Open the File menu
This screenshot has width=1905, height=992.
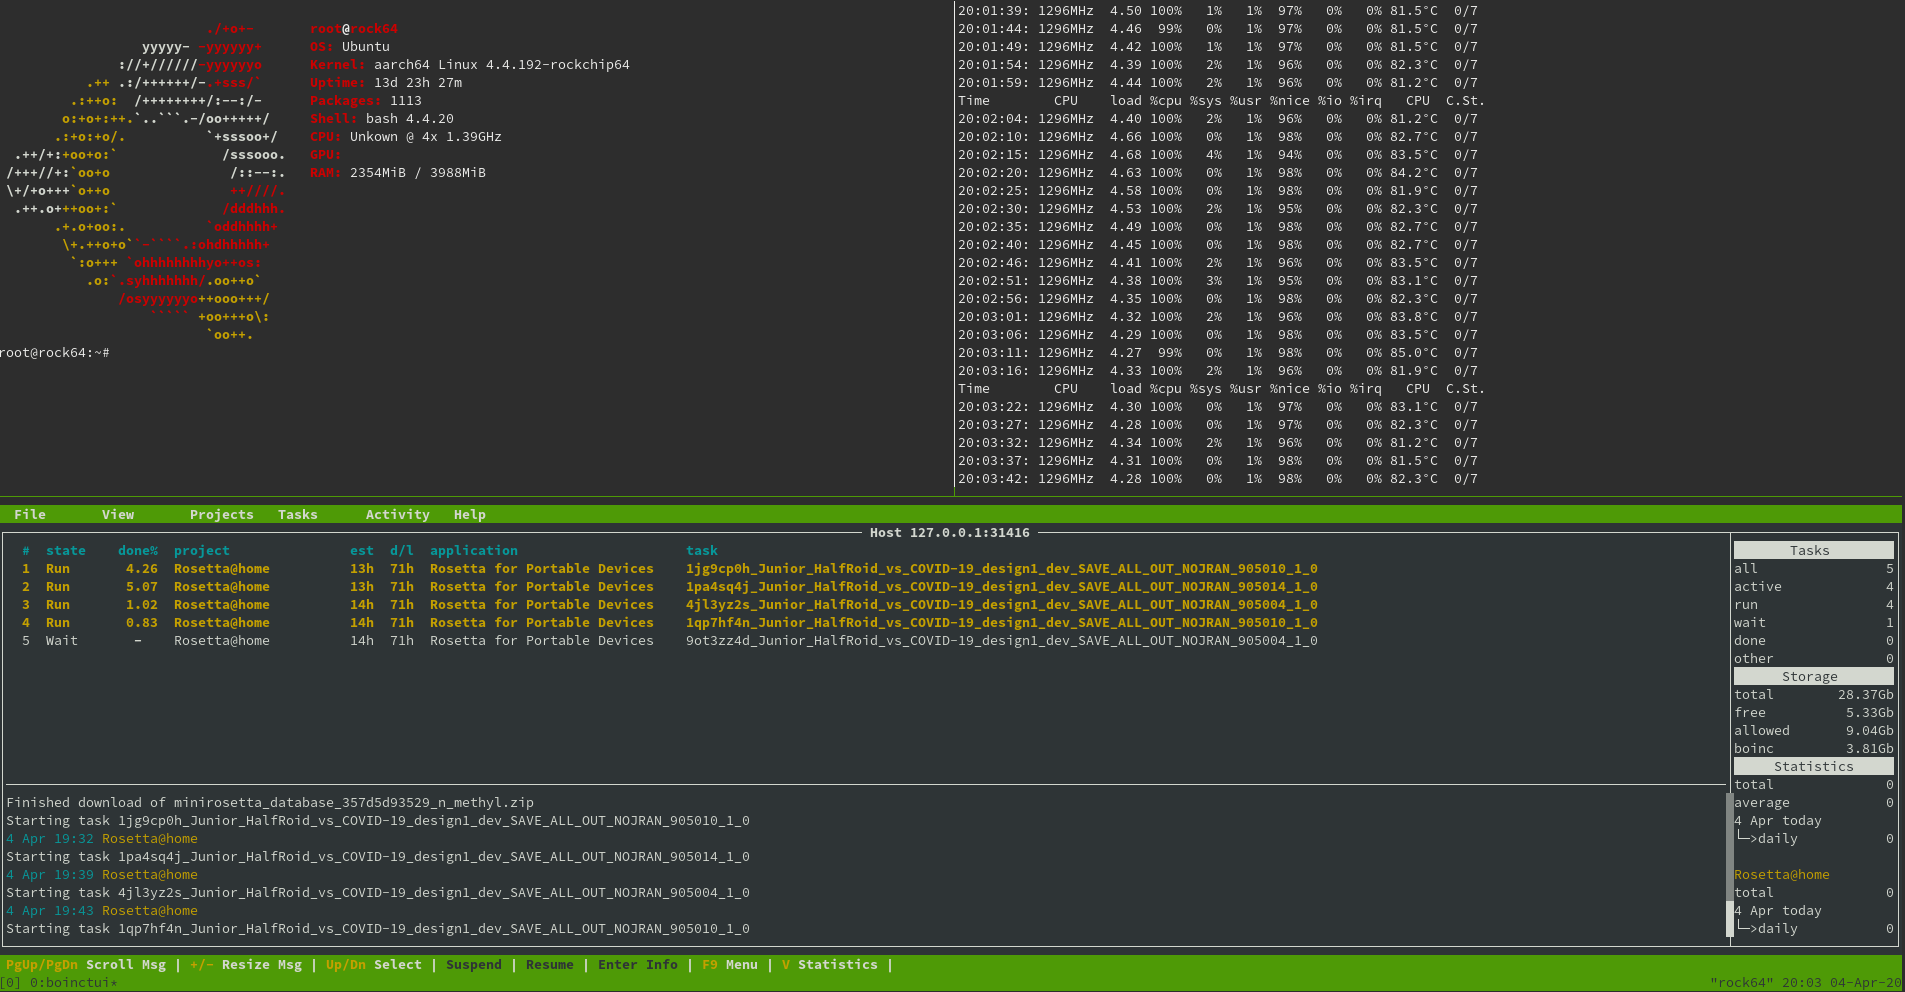(x=30, y=515)
